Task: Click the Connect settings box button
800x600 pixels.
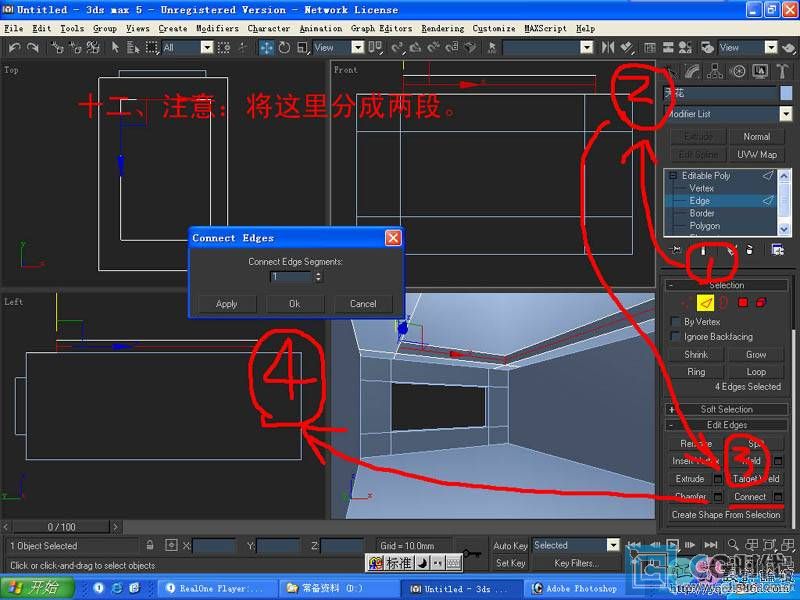Action: pyautogui.click(x=778, y=496)
